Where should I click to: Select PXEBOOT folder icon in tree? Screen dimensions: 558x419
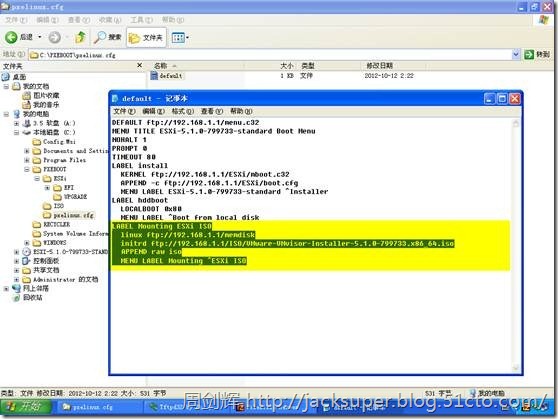[x=37, y=169]
